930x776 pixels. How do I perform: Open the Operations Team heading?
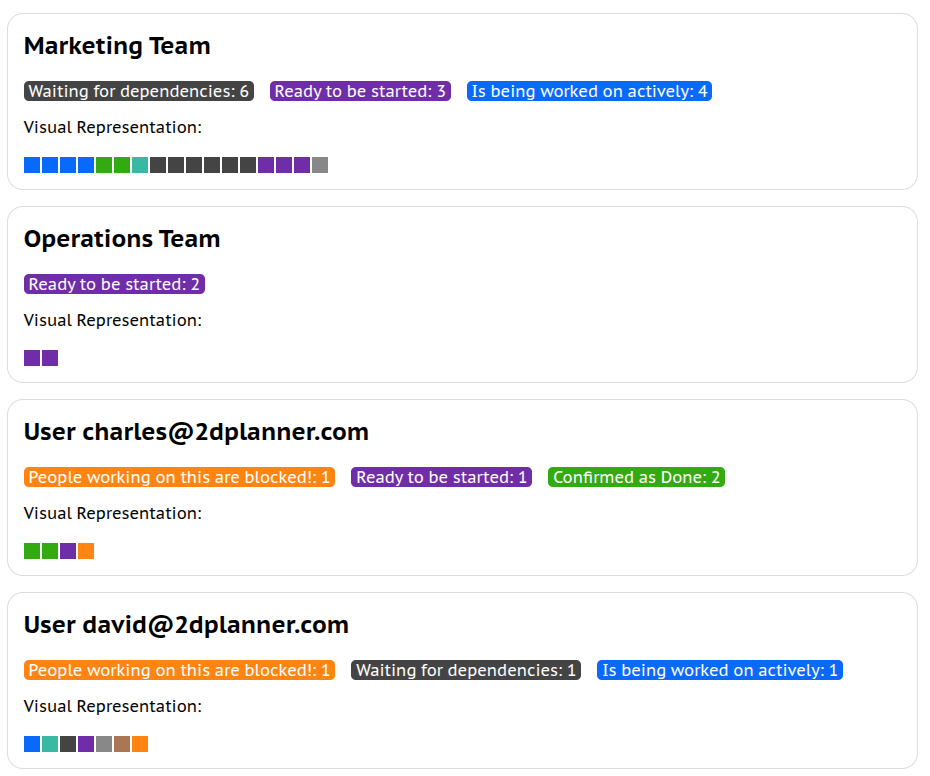point(122,239)
